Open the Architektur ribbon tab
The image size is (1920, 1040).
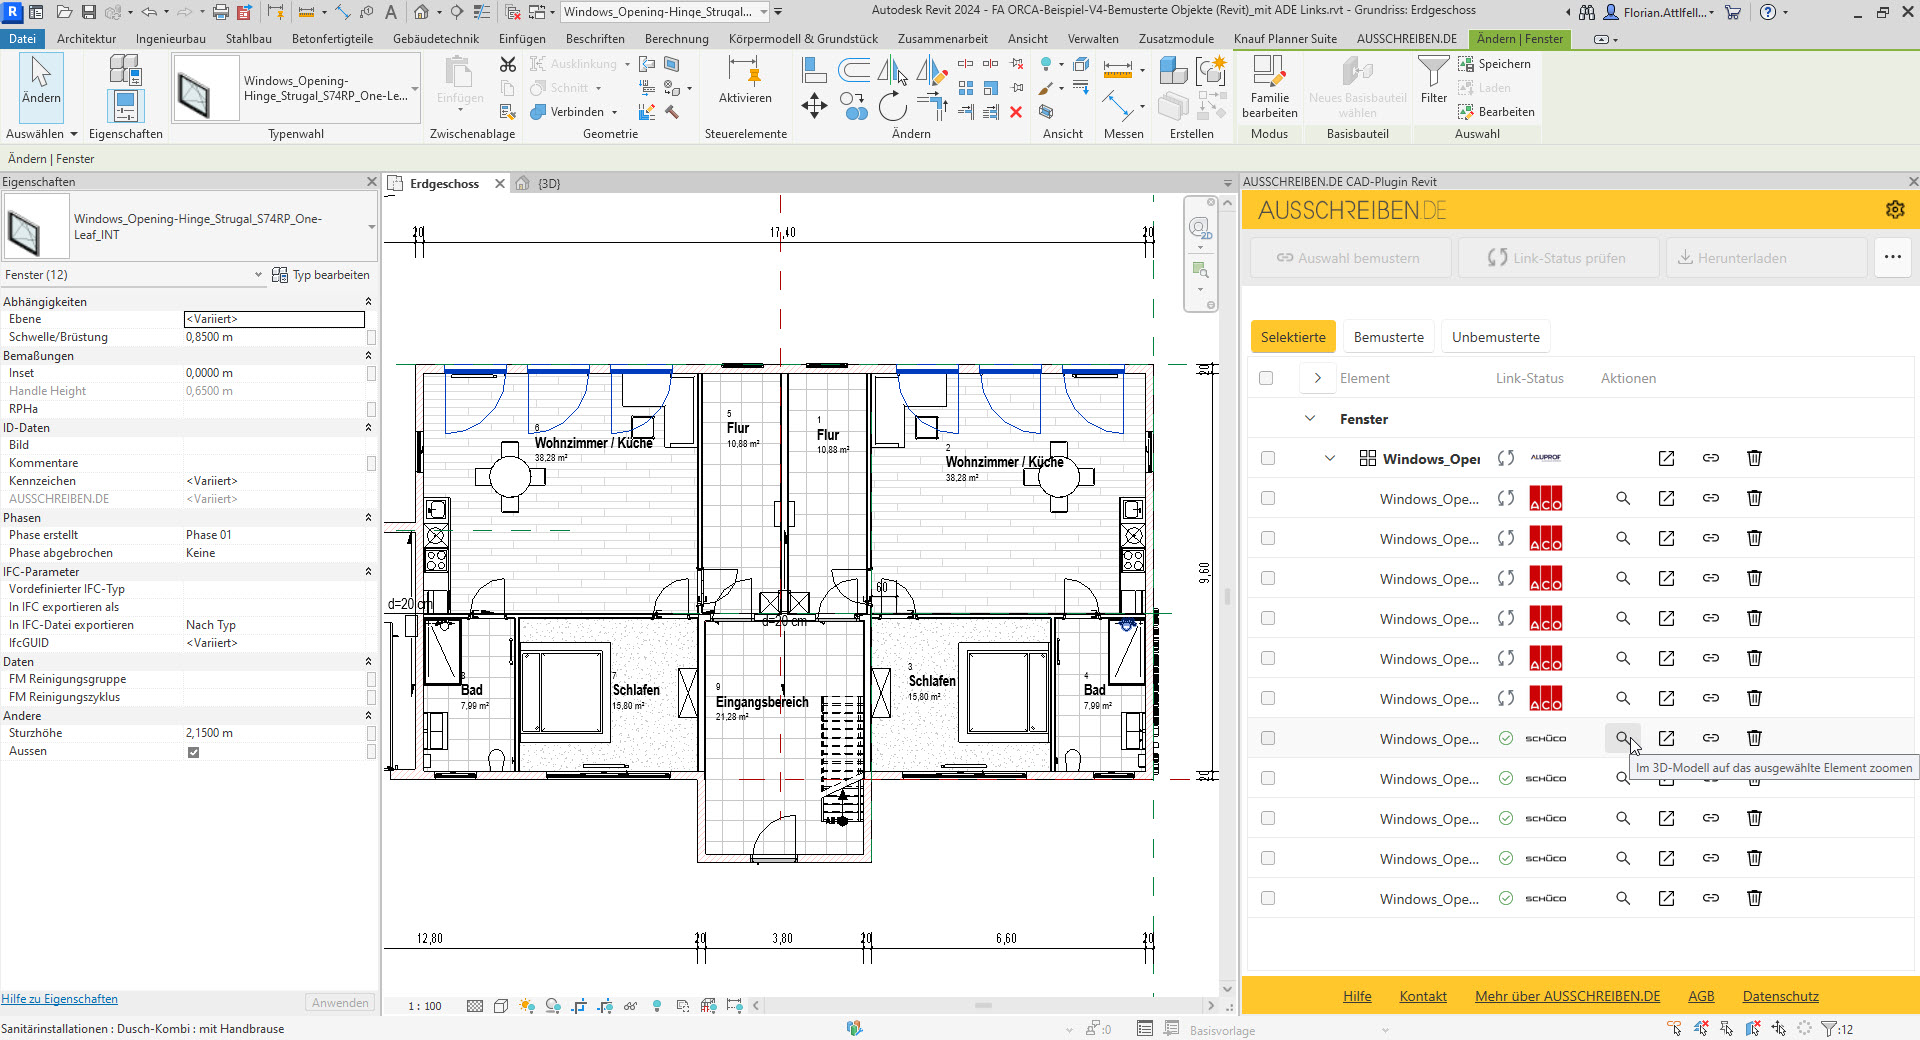pyautogui.click(x=86, y=39)
